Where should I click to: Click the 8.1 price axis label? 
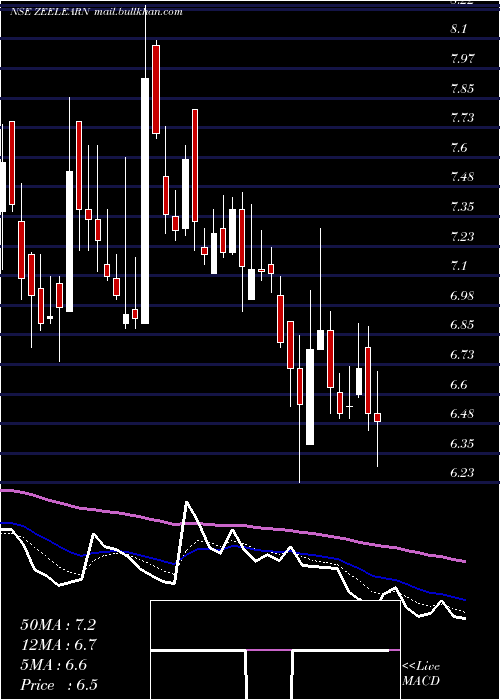459,29
